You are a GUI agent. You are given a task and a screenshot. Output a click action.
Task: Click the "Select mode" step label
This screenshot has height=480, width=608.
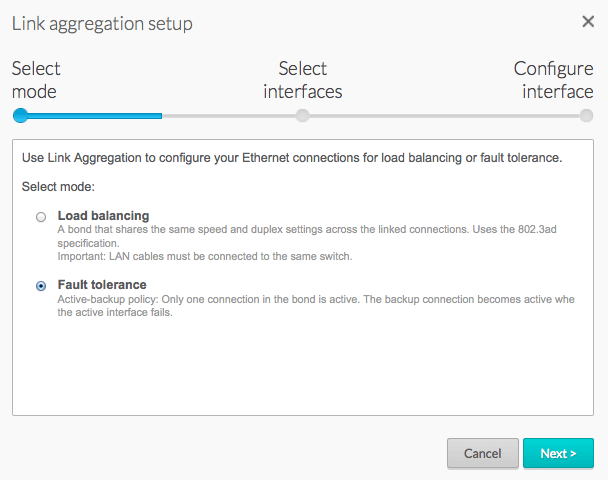tap(36, 80)
